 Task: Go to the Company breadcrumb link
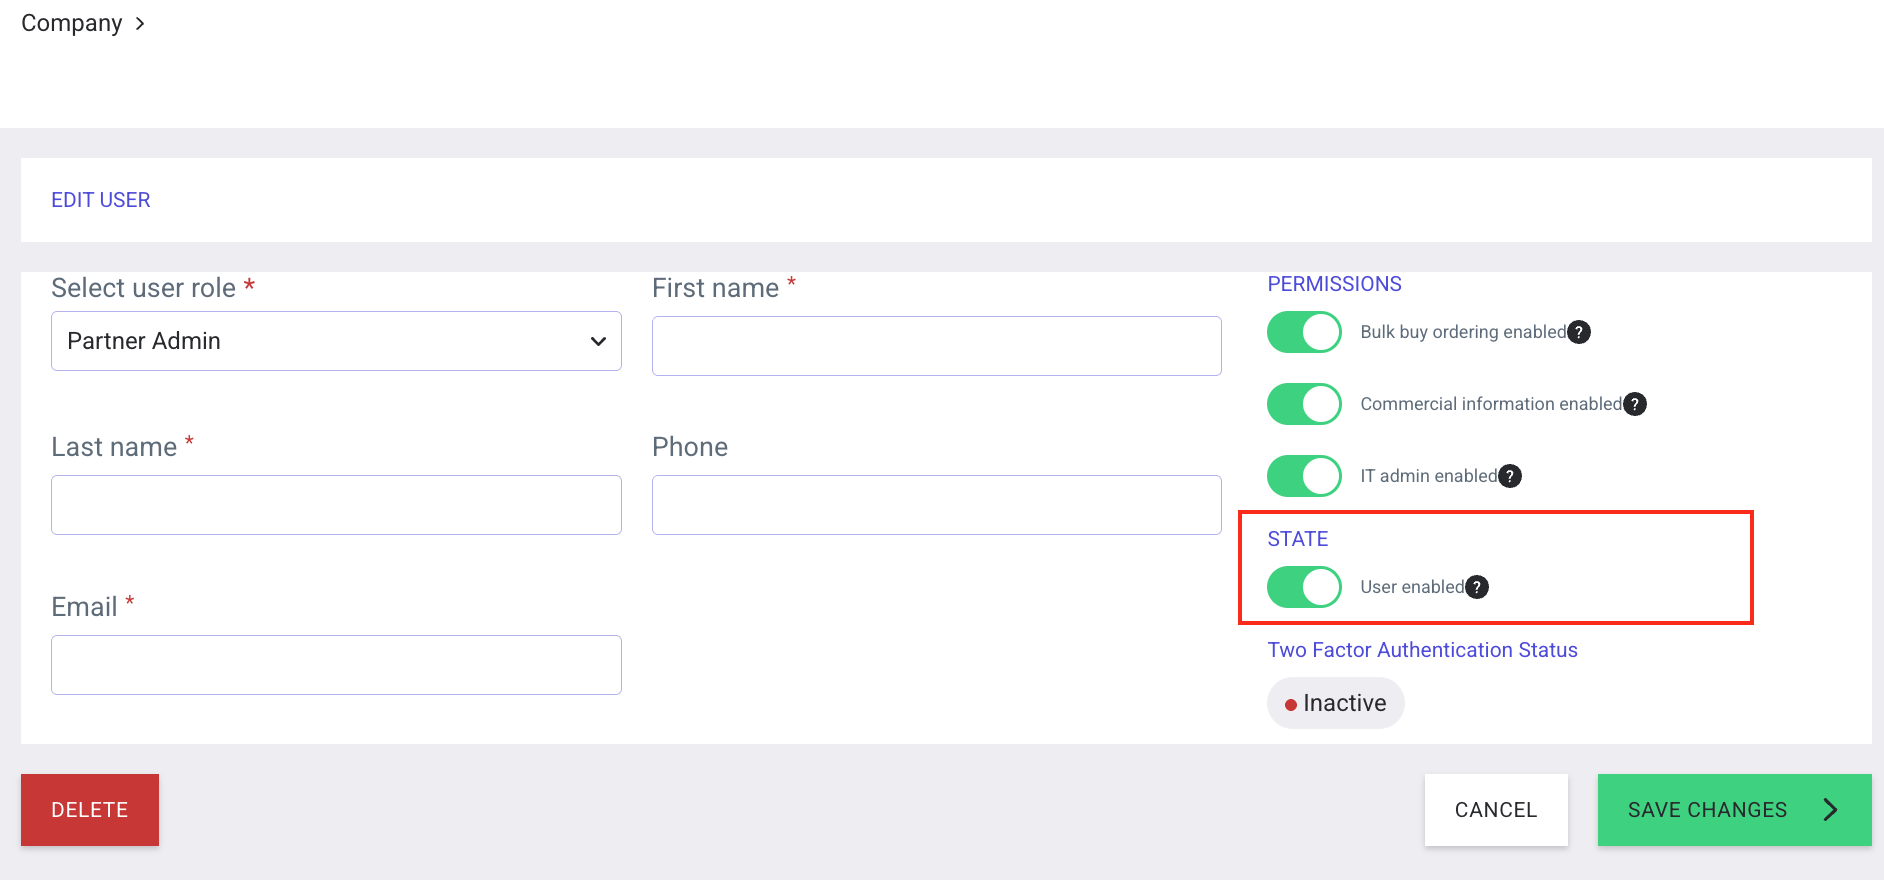(71, 23)
